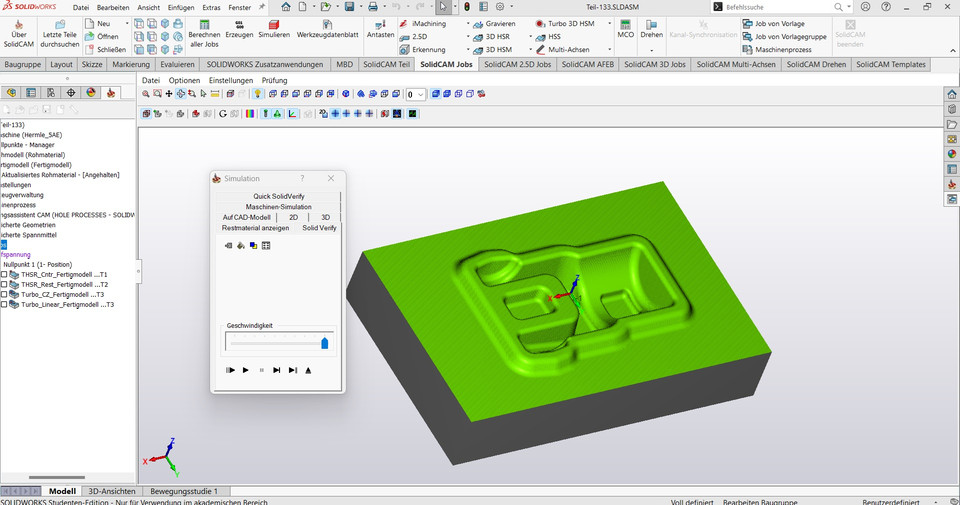Collapse the ribbon using the chevron
Image resolution: width=960 pixels, height=505 pixels.
[x=953, y=50]
